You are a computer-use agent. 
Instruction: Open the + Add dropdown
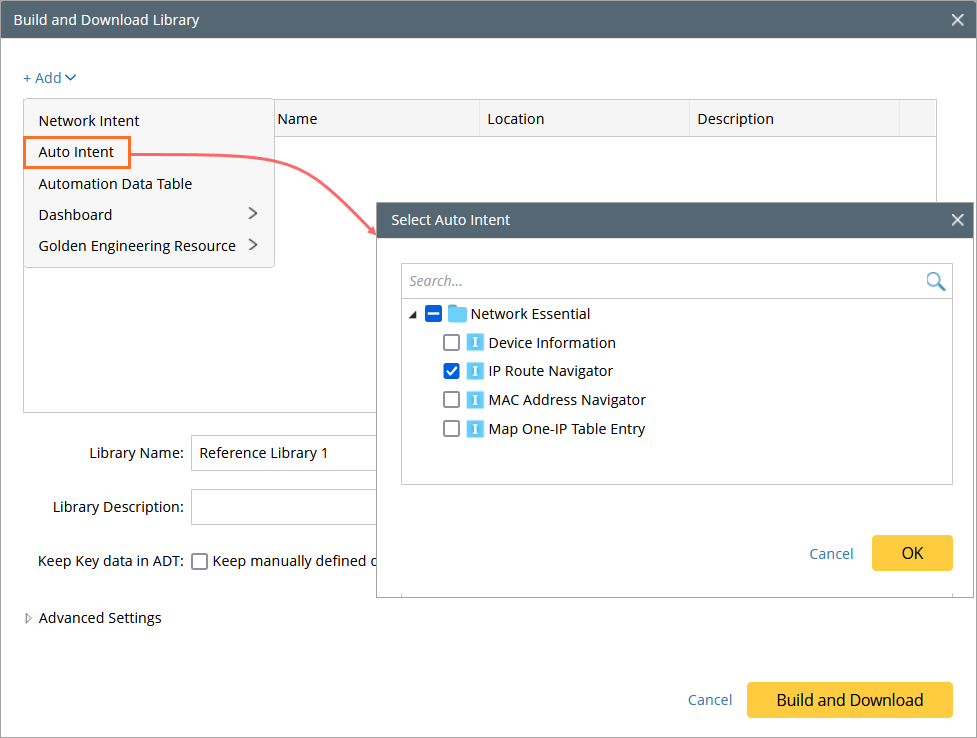50,78
